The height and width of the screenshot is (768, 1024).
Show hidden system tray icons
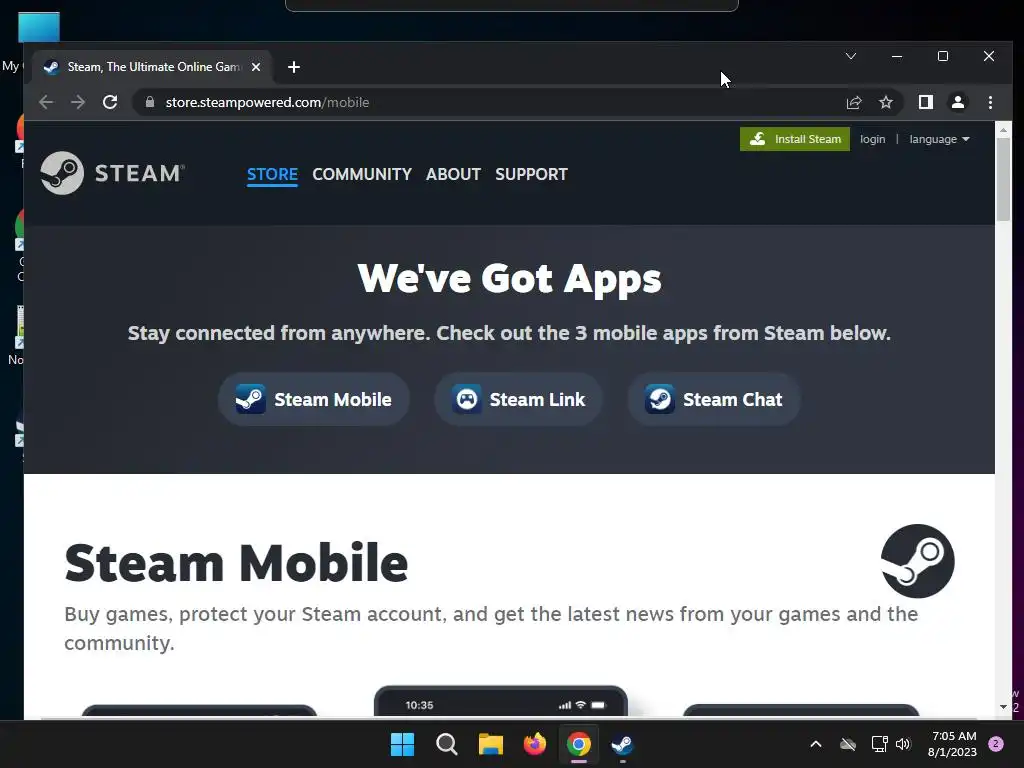[816, 744]
